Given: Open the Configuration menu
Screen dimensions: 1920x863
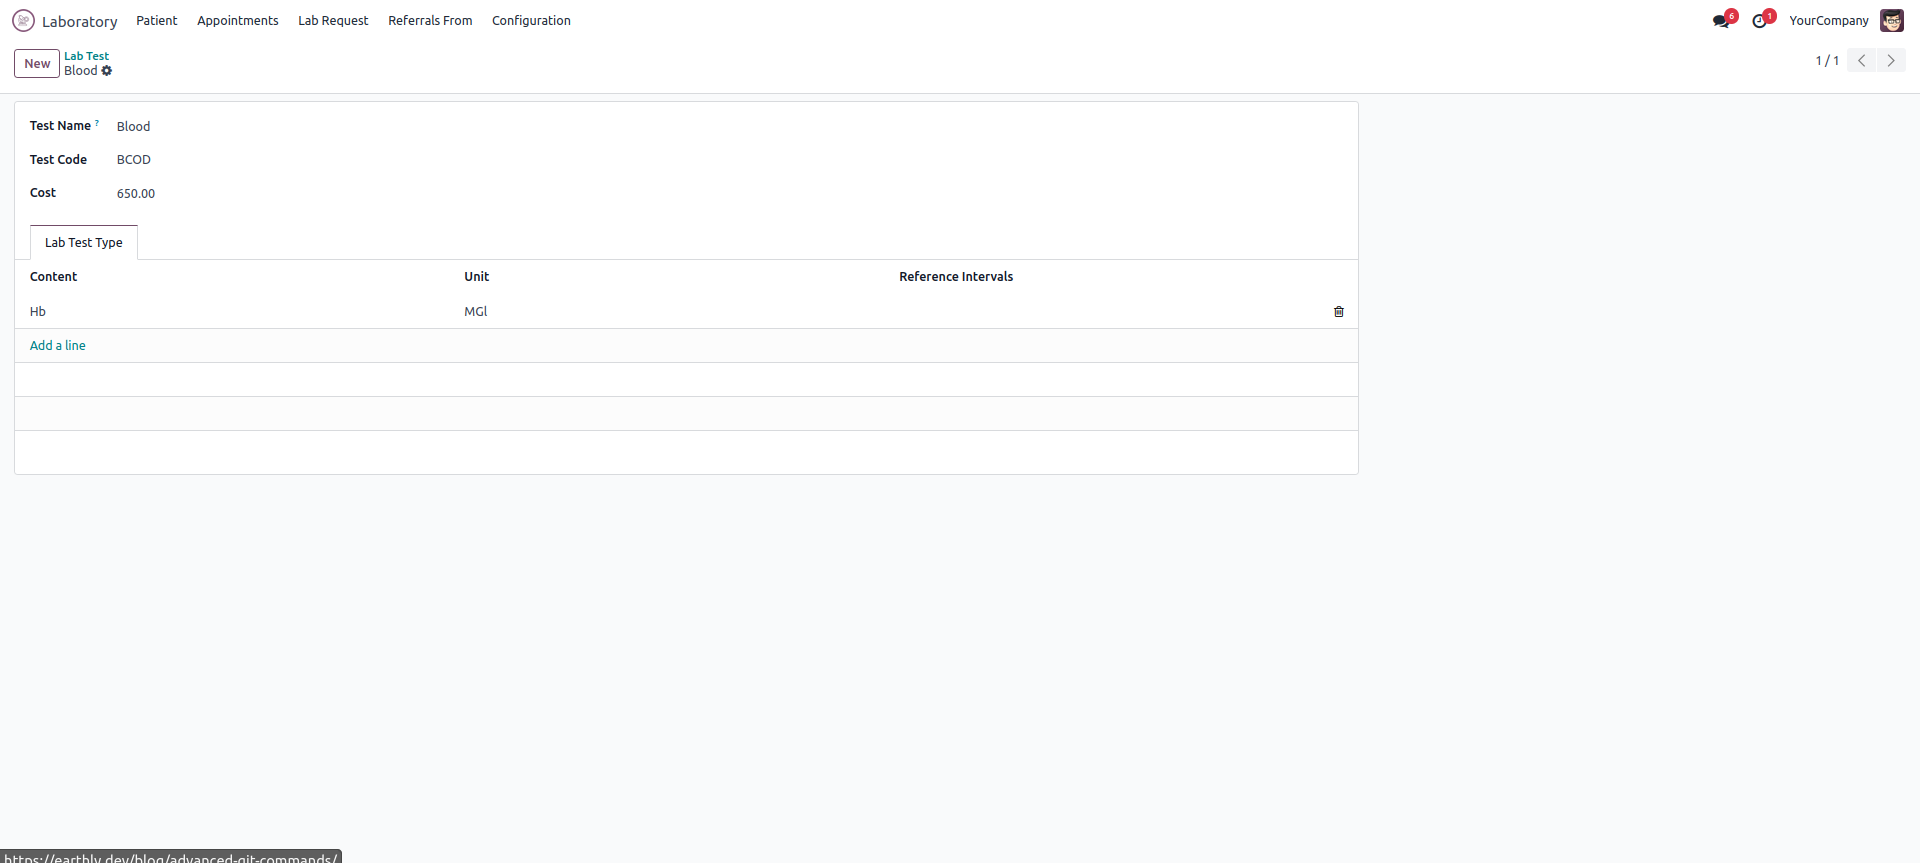Looking at the screenshot, I should [x=531, y=21].
